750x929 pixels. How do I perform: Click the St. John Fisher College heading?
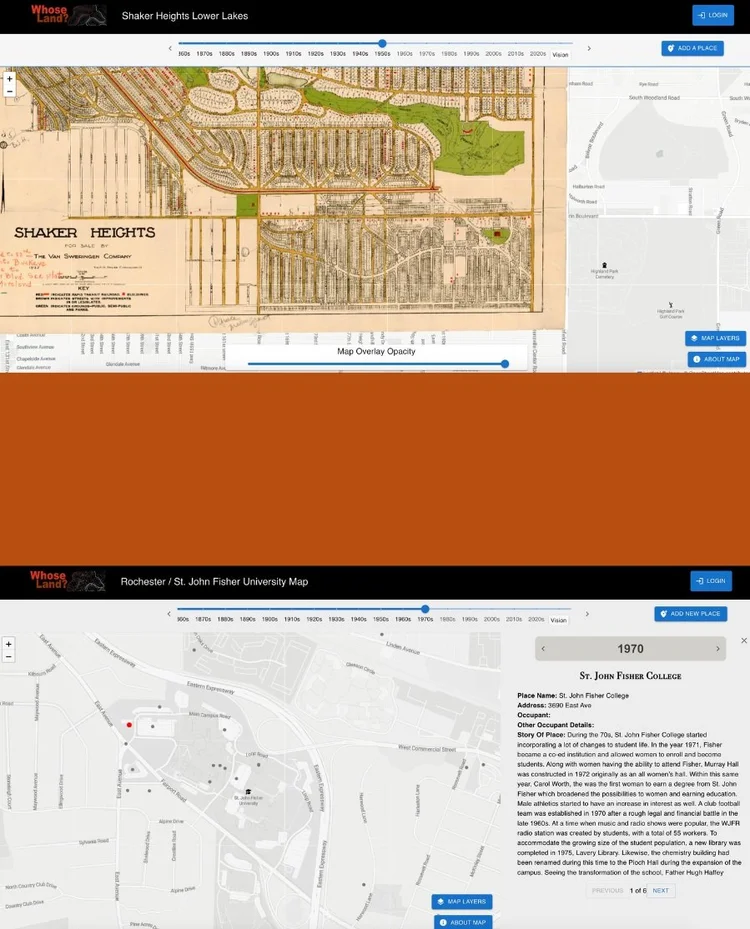630,675
